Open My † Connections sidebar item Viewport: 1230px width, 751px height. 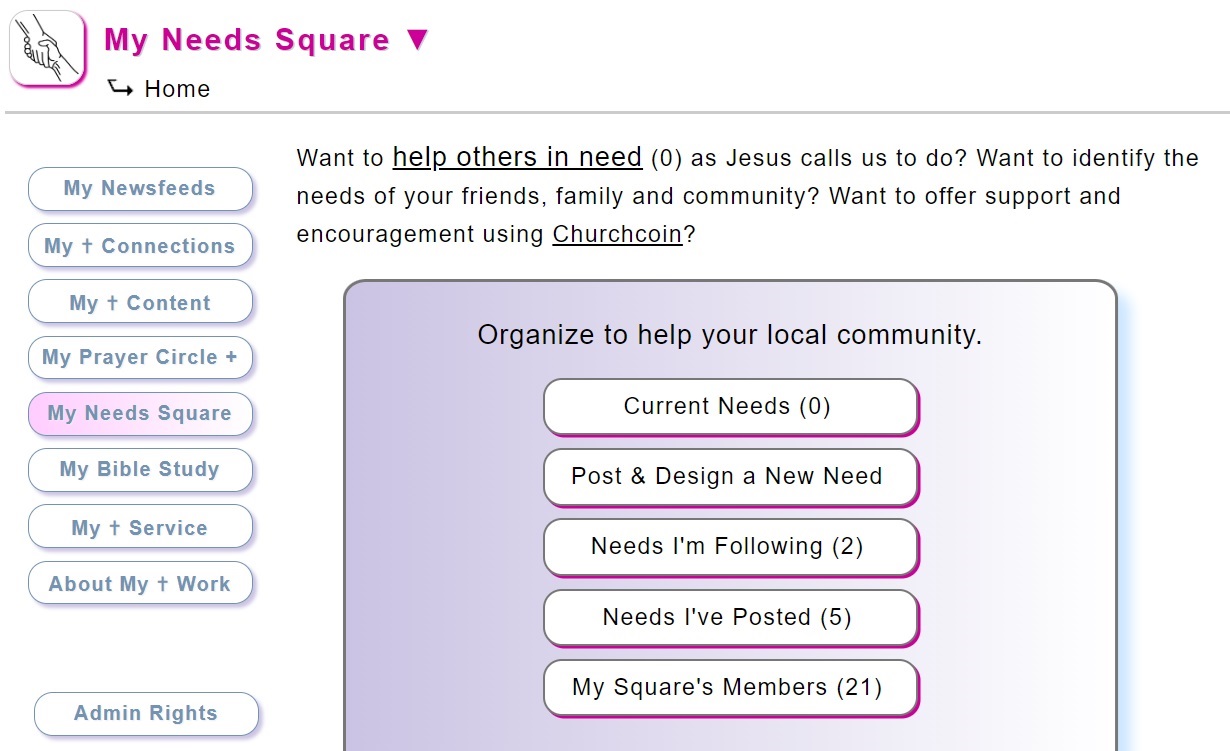[x=140, y=246]
